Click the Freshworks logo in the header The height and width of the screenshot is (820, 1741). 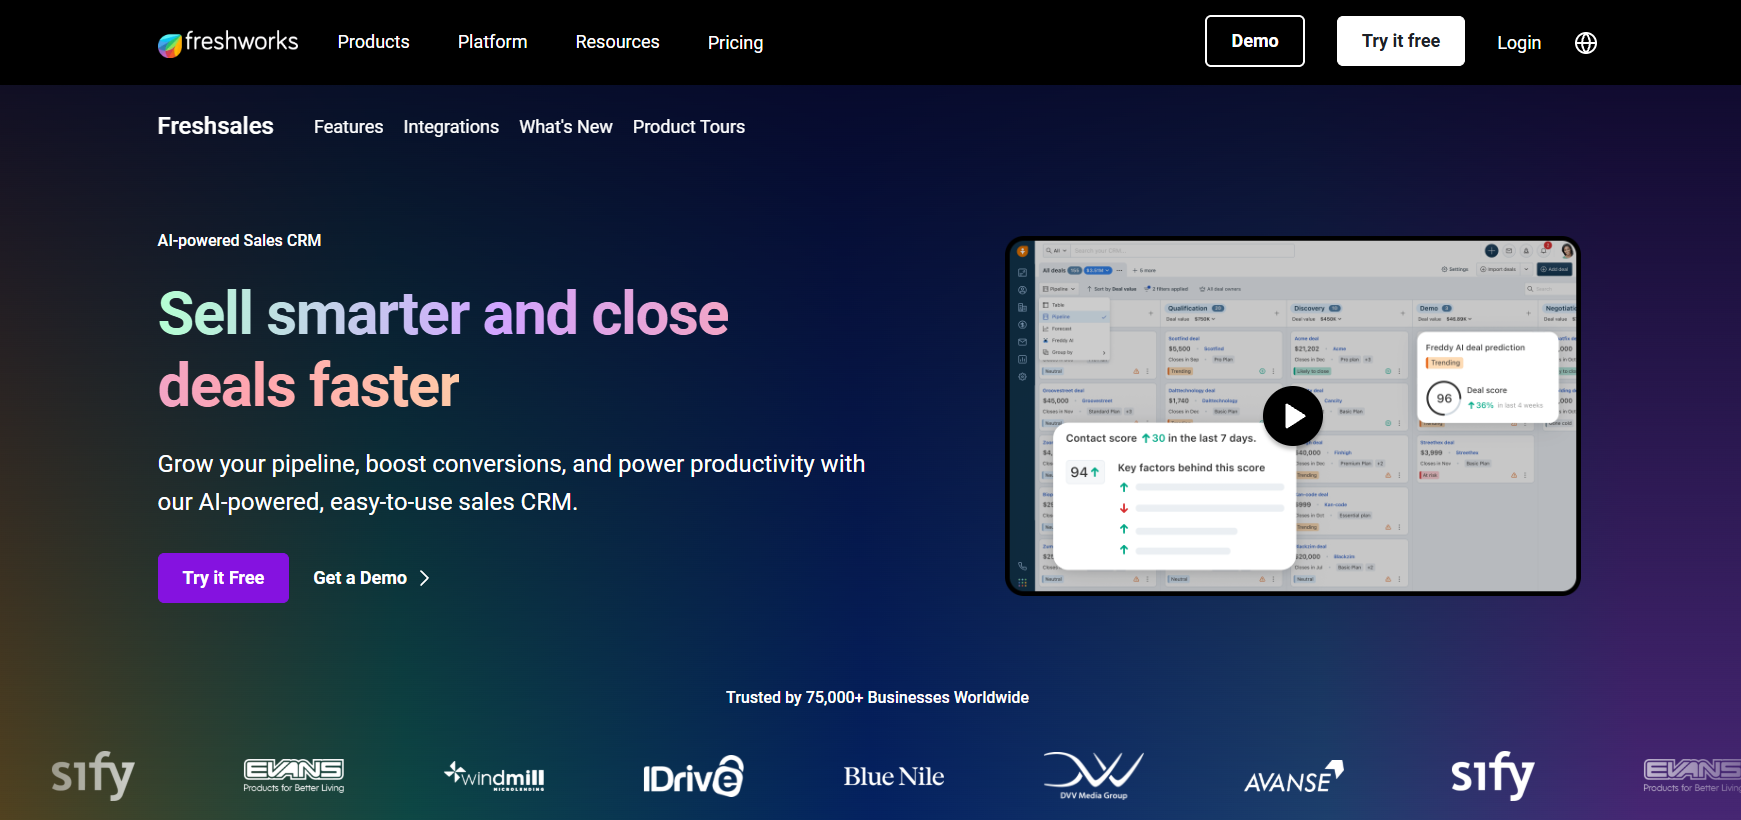(228, 42)
